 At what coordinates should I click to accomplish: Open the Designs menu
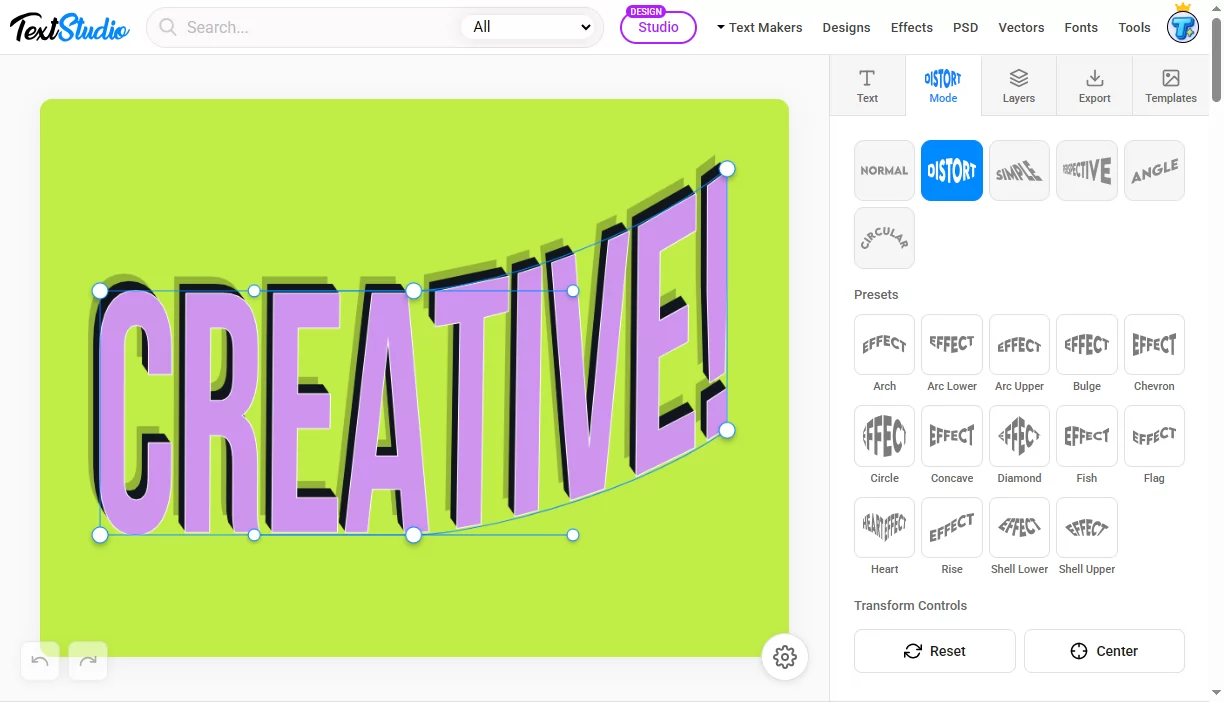point(846,27)
